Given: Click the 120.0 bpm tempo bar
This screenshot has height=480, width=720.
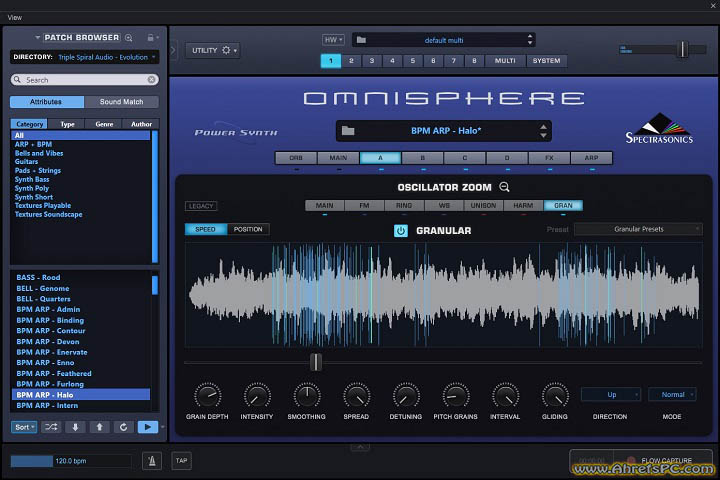Looking at the screenshot, I should click(71, 461).
